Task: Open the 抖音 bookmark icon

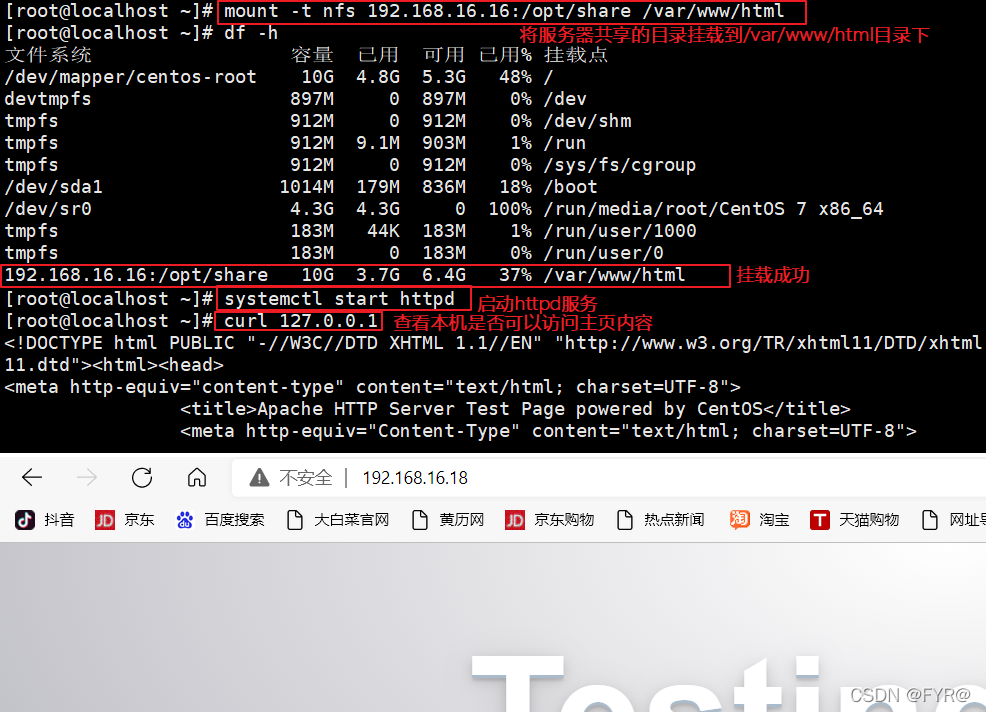Action: pos(25,520)
